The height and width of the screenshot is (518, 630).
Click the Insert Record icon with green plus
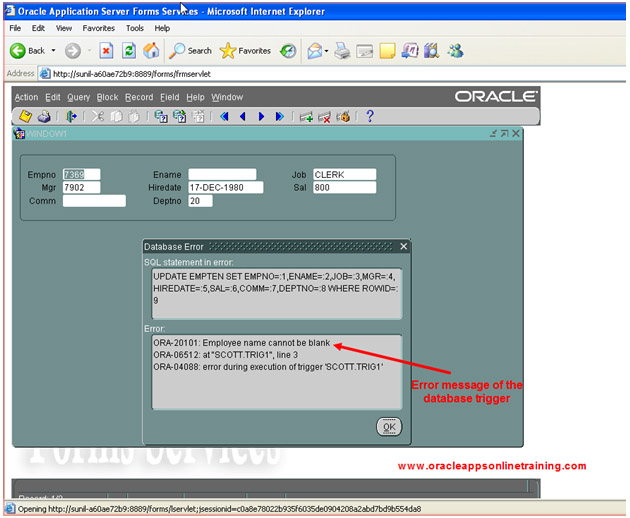[x=306, y=117]
